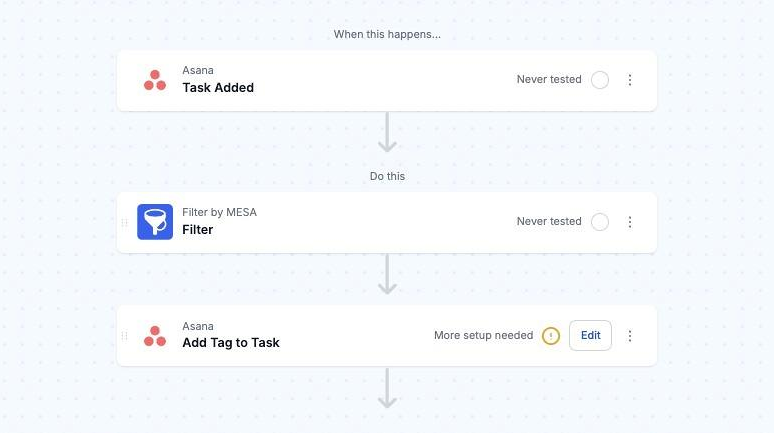The image size is (774, 433).
Task: Click Never tested label on Task Added
Action: (549, 80)
